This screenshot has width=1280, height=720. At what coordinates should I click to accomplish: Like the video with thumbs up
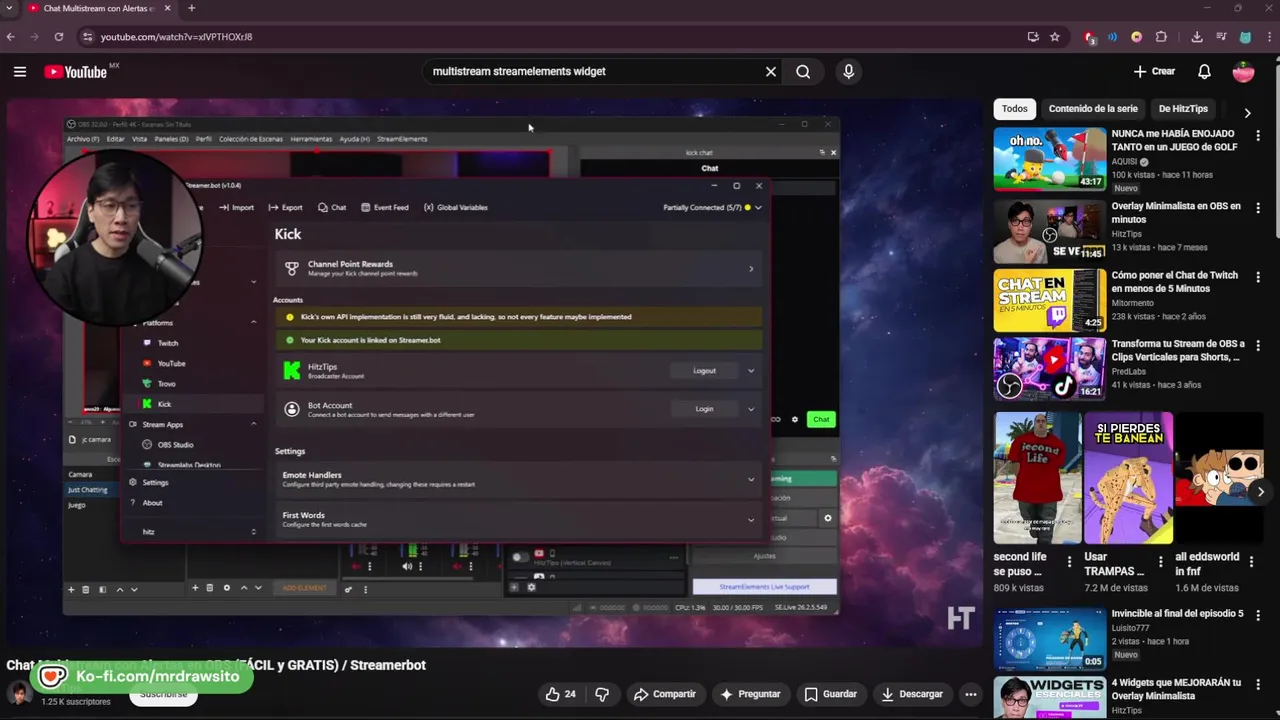[560, 694]
